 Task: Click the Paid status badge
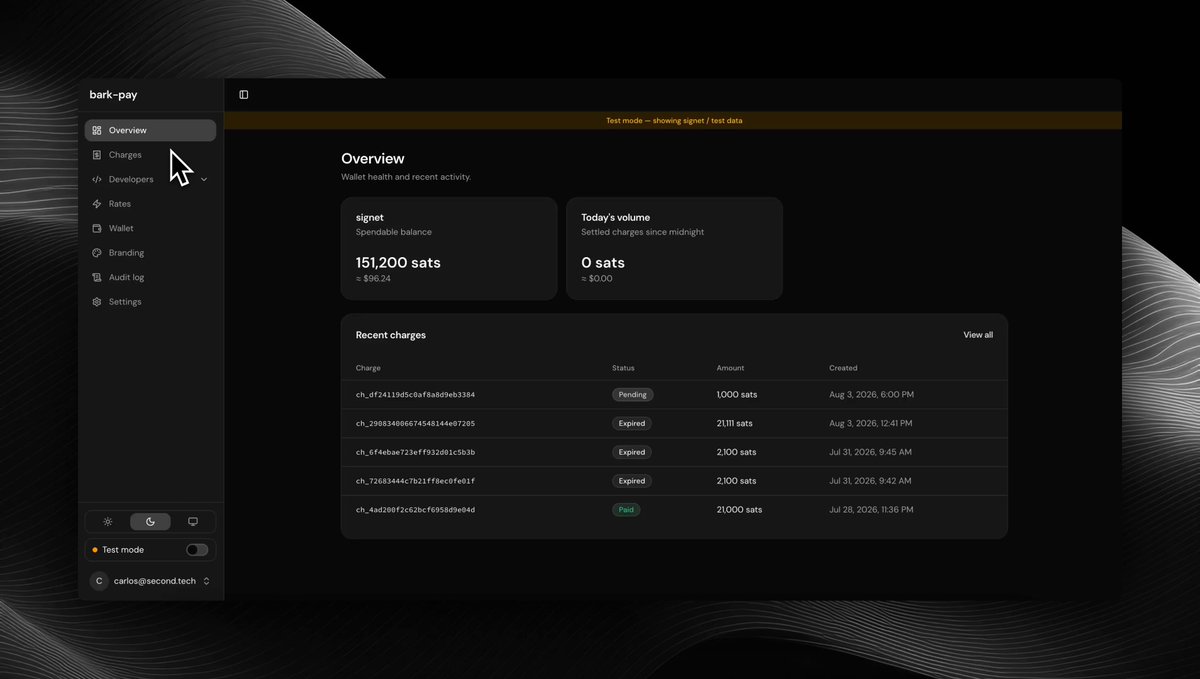[x=626, y=510]
